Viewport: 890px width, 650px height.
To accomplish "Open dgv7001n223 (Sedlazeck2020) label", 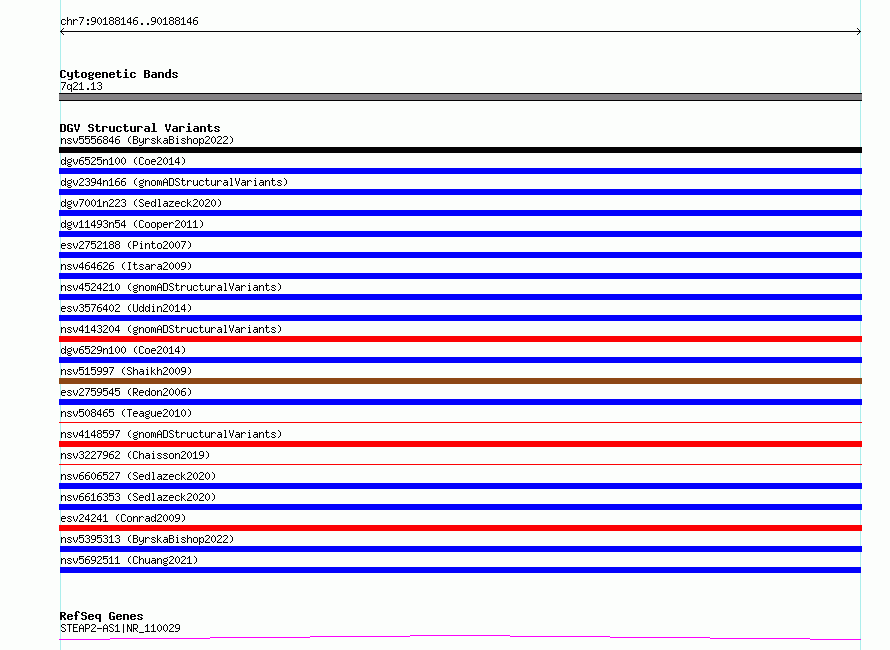I will pos(141,203).
